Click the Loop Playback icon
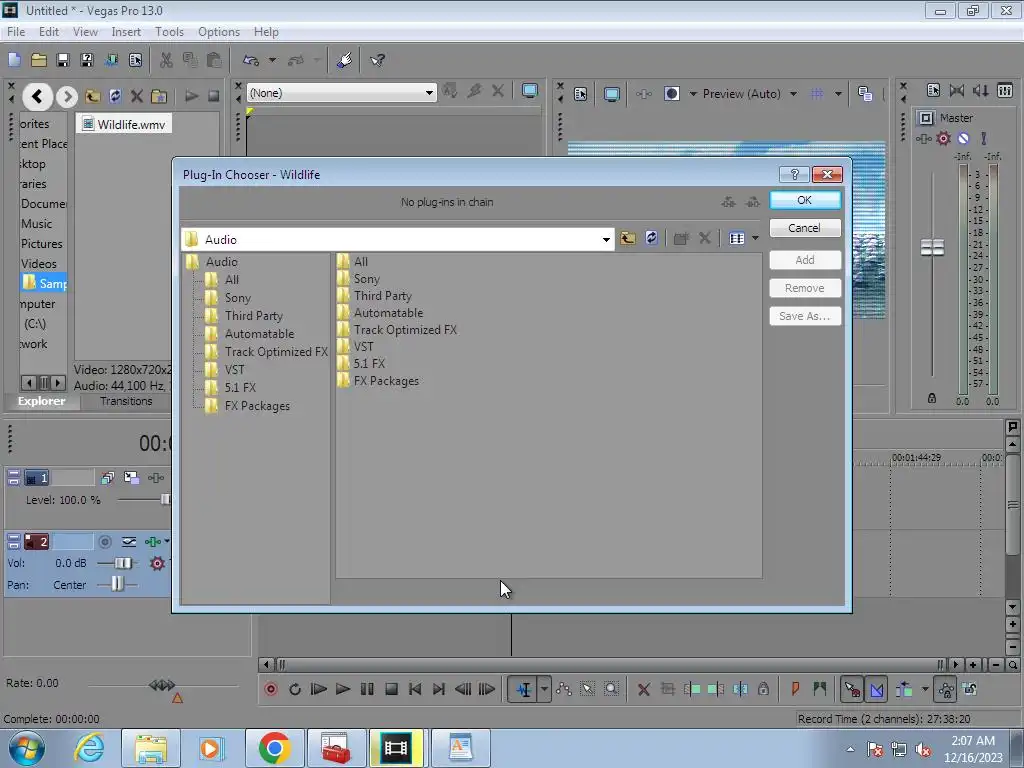 295,689
